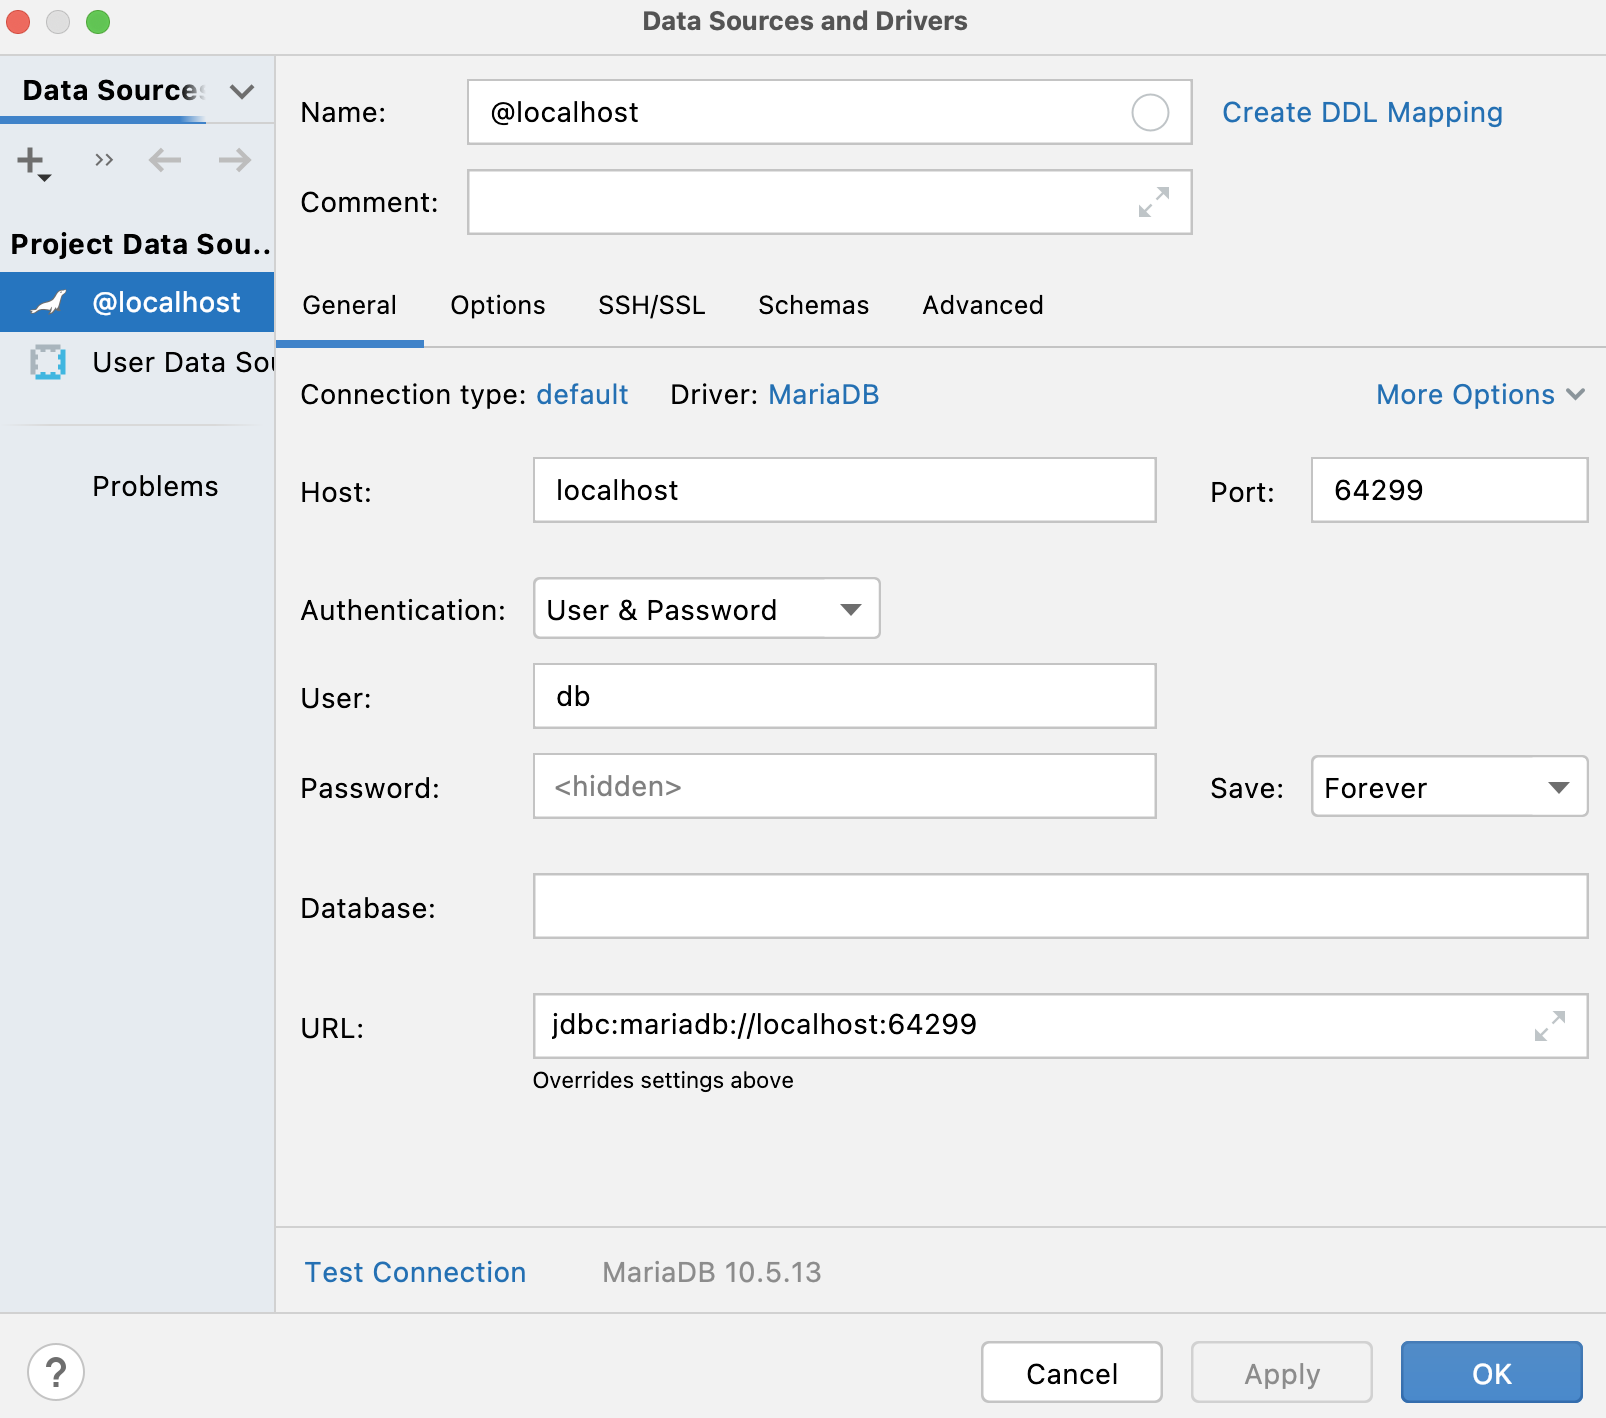
Task: Switch to the SSH/SSL tab
Action: [652, 305]
